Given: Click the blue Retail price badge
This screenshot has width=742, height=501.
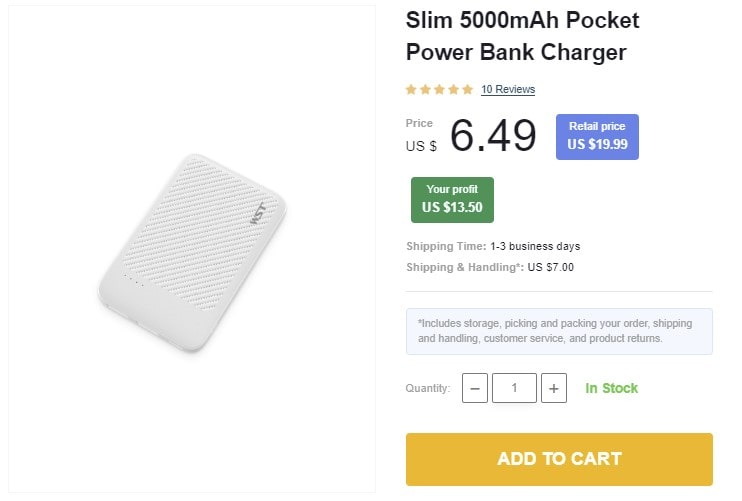Looking at the screenshot, I should (x=597, y=136).
